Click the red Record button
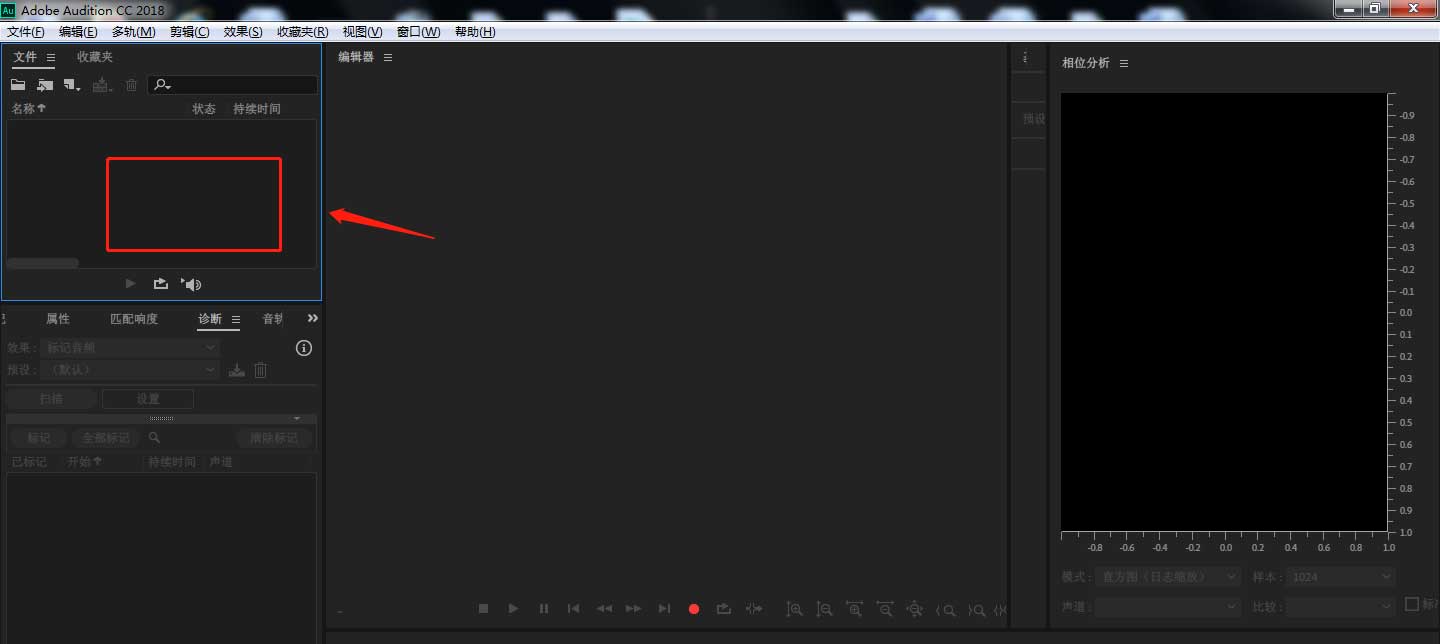1440x644 pixels. pos(694,608)
